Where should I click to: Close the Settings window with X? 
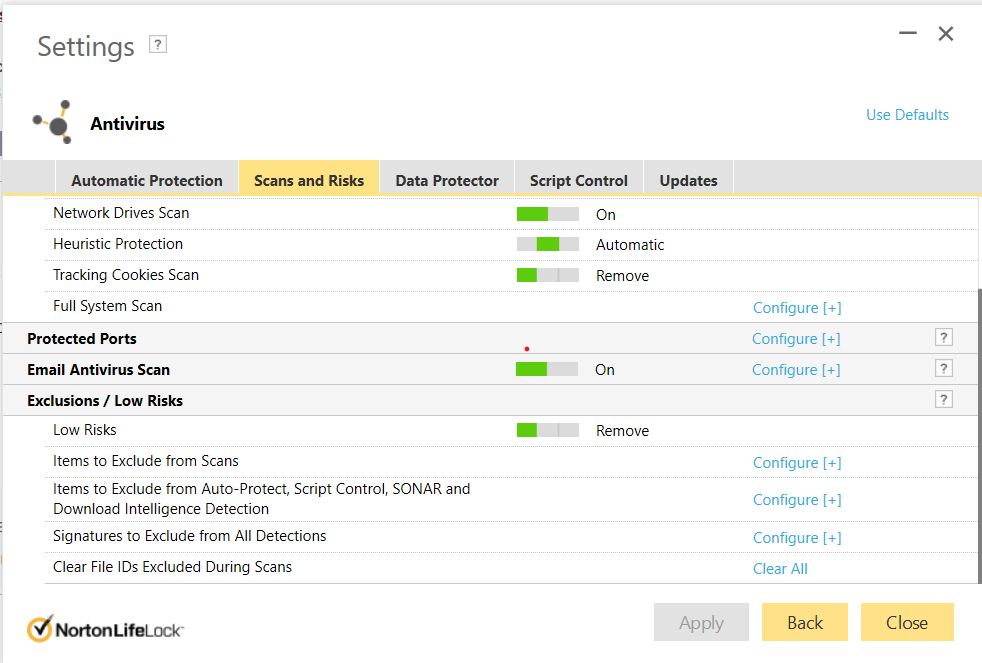click(x=946, y=34)
